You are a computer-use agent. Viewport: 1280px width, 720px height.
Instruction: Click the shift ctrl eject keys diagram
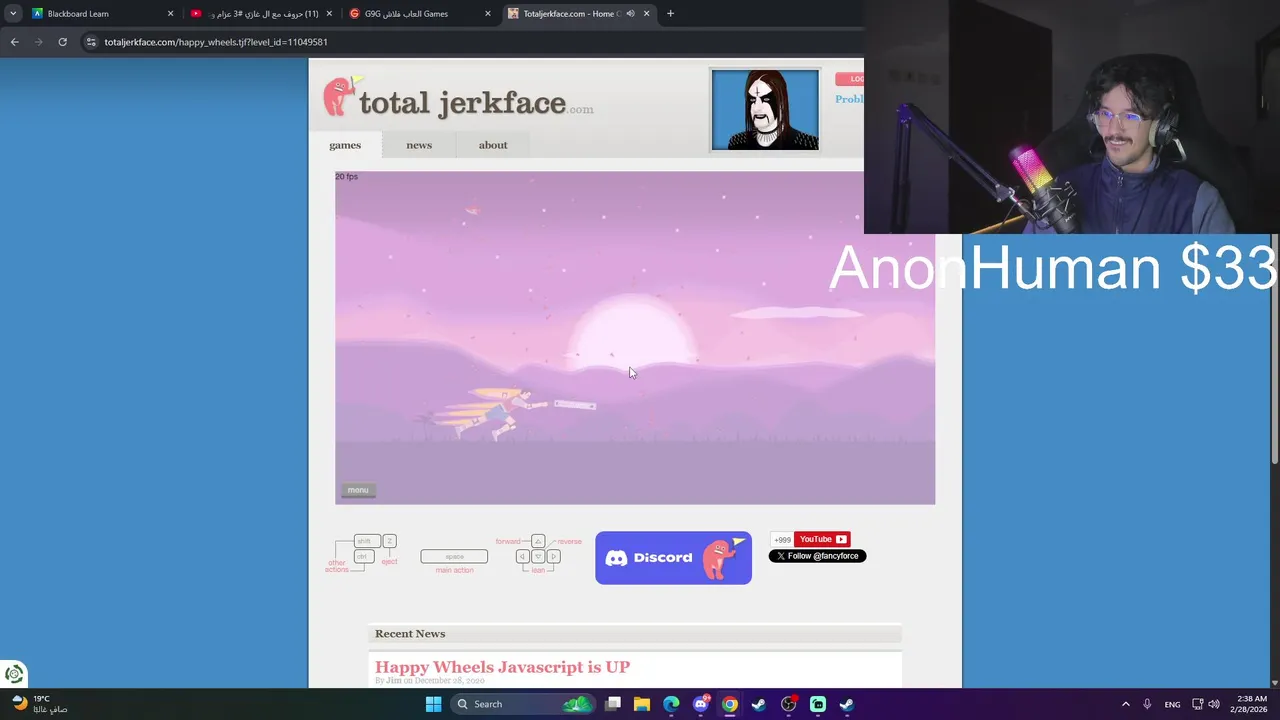pos(361,553)
